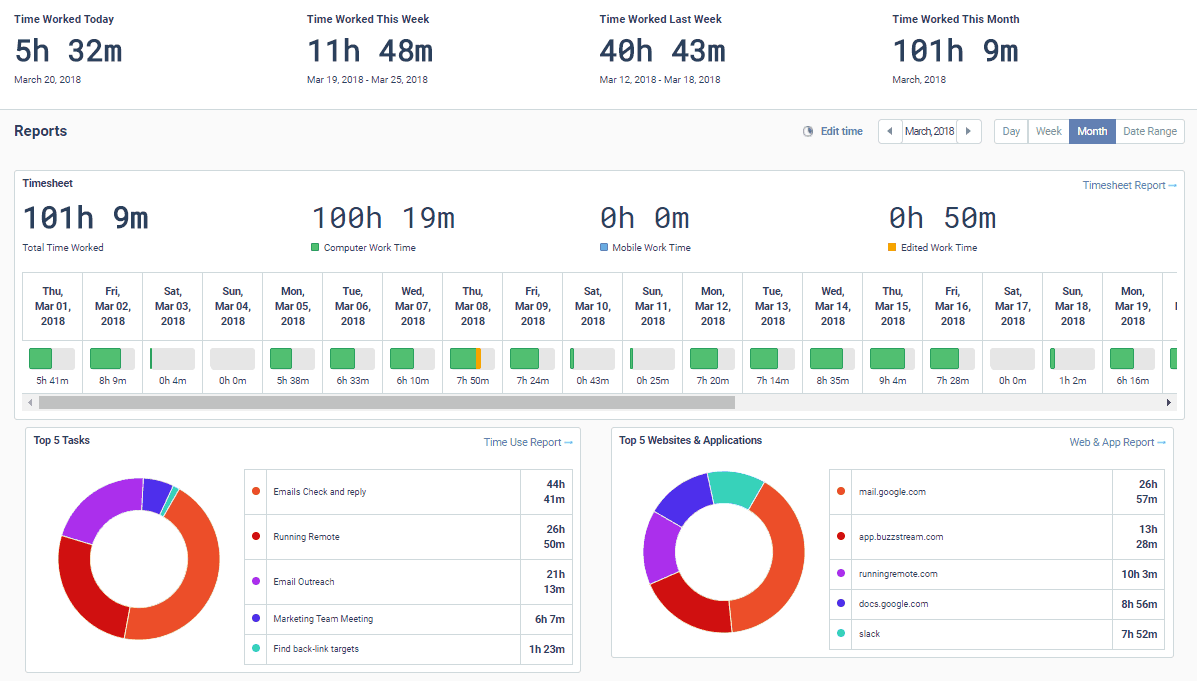
Task: Click the teal dot beside slack
Action: pyautogui.click(x=841, y=634)
